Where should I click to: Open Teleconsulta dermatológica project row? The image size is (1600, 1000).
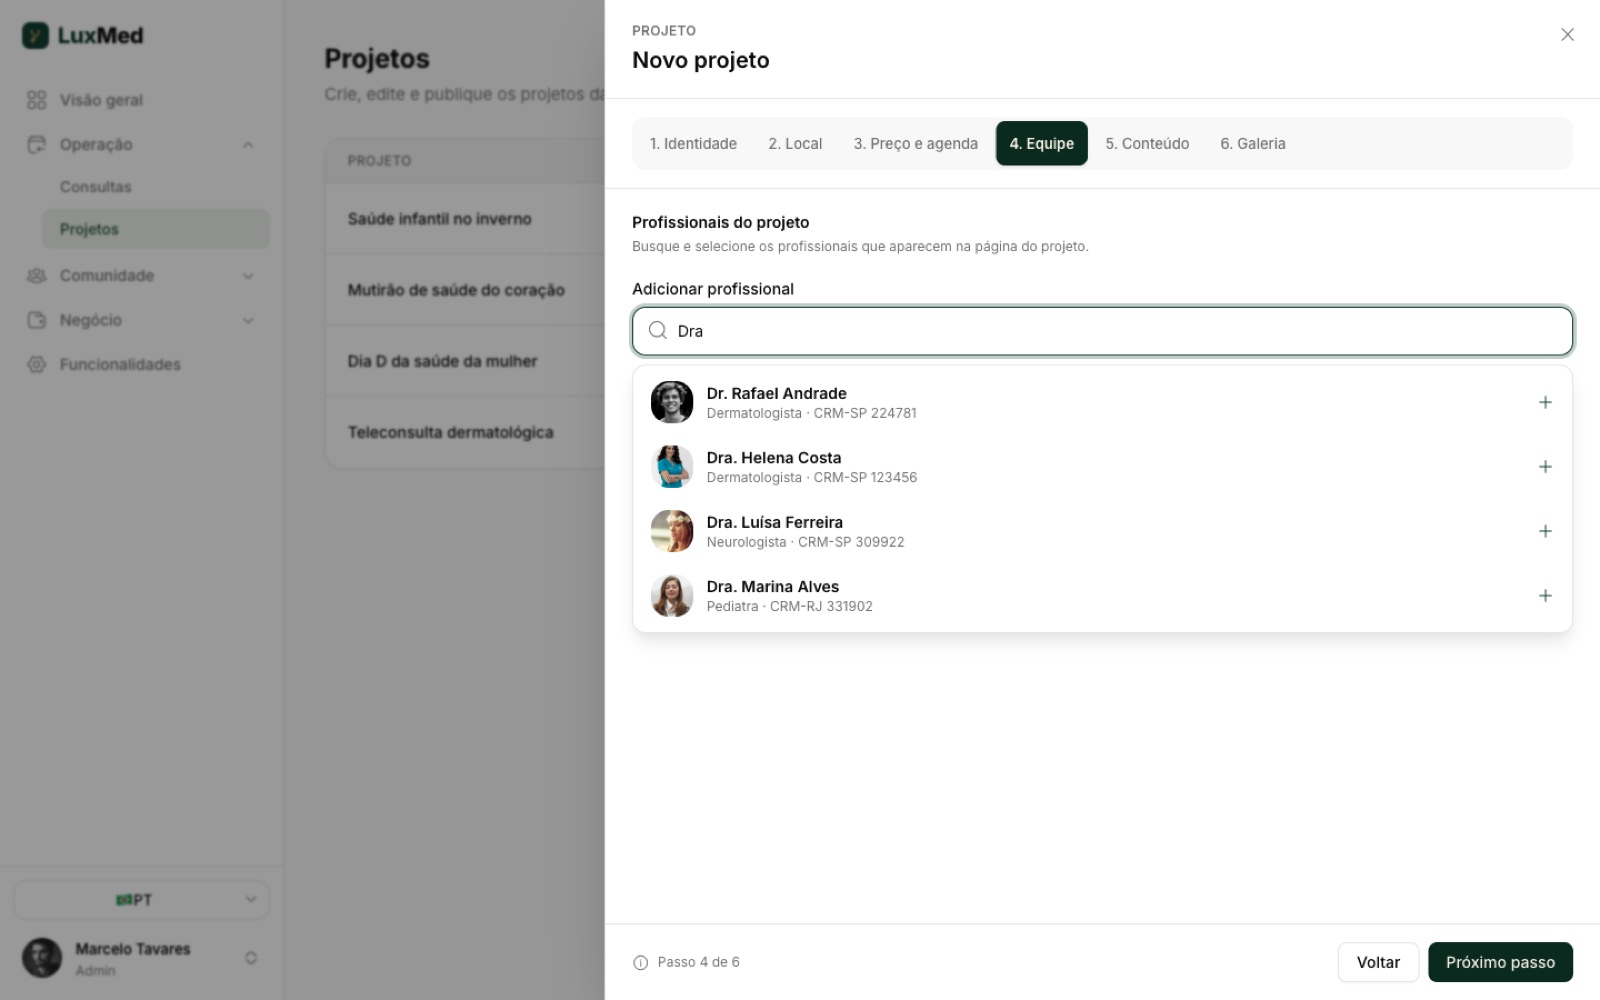pyautogui.click(x=466, y=432)
